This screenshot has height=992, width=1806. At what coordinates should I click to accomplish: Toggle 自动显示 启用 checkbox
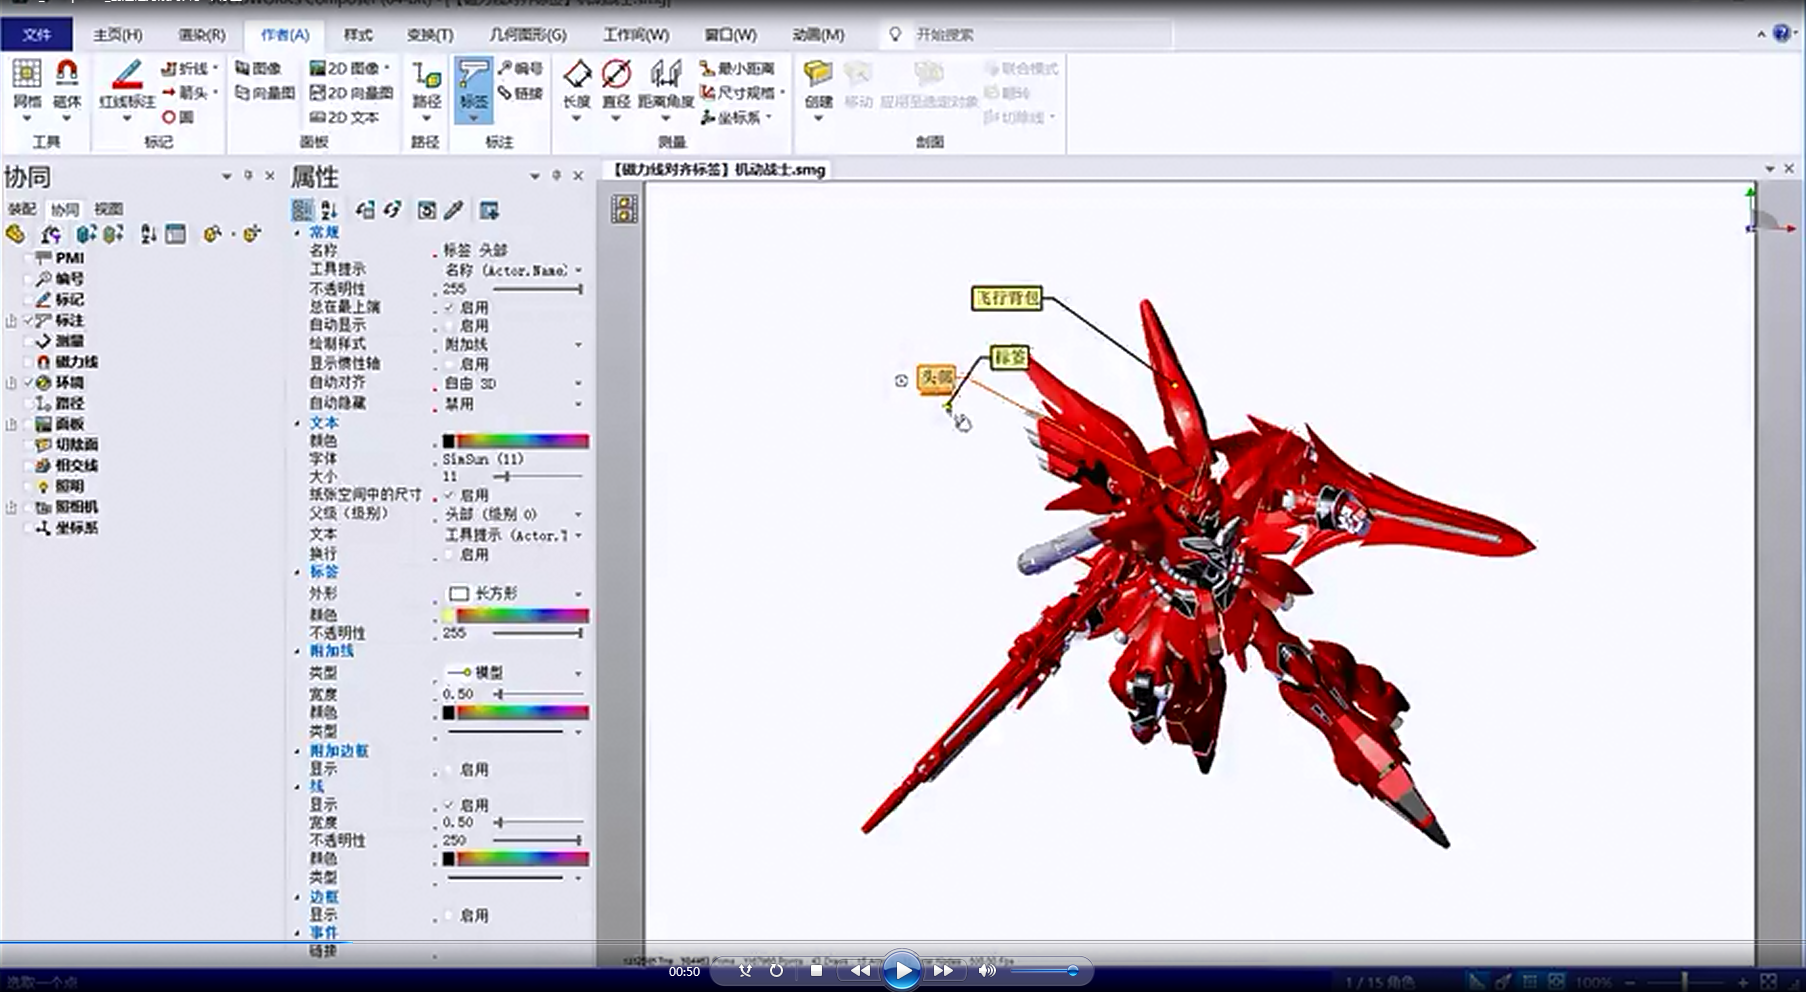pos(450,326)
